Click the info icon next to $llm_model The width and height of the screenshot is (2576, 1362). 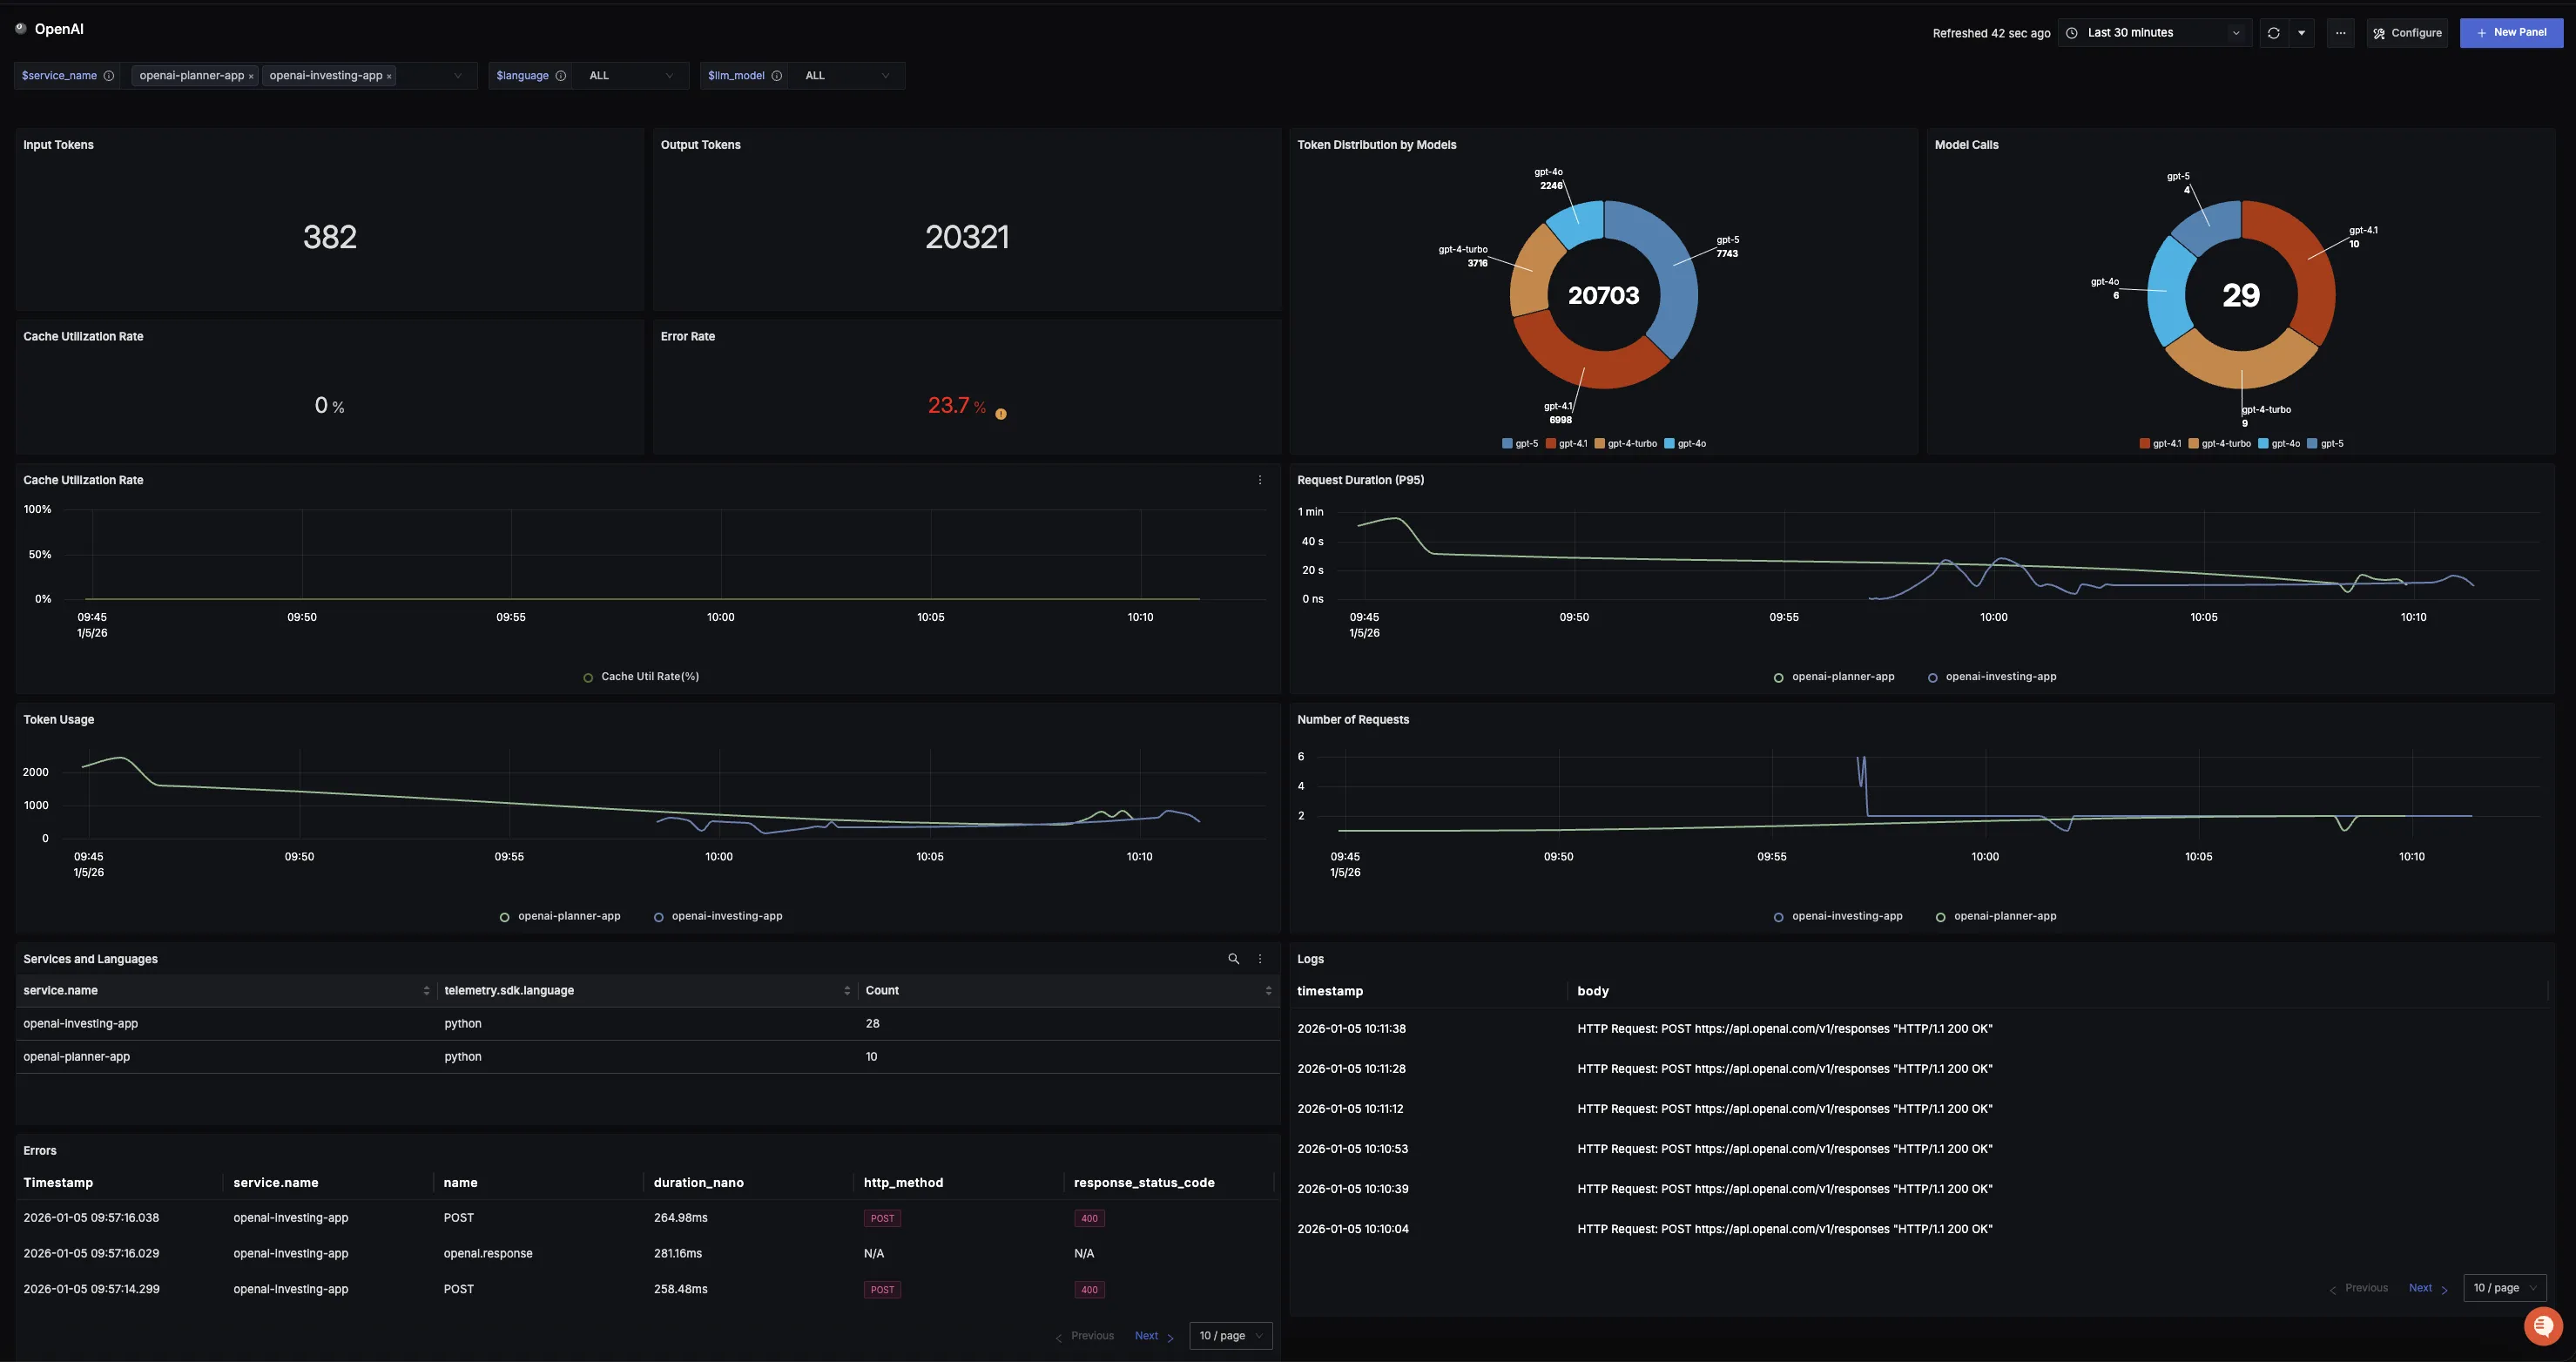coord(776,76)
